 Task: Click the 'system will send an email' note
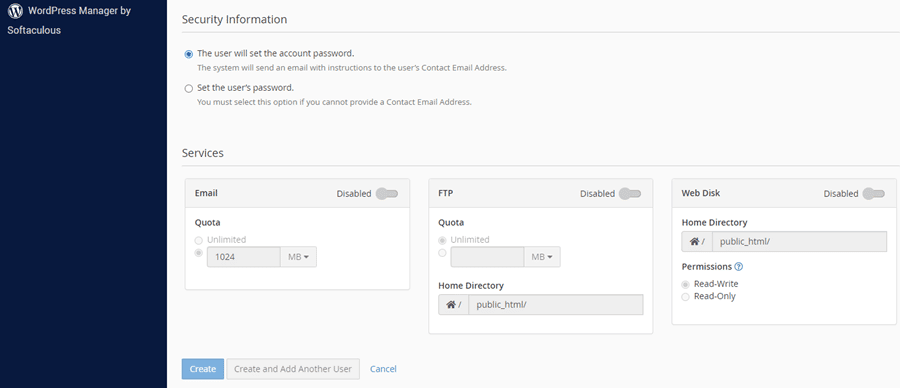pos(352,68)
